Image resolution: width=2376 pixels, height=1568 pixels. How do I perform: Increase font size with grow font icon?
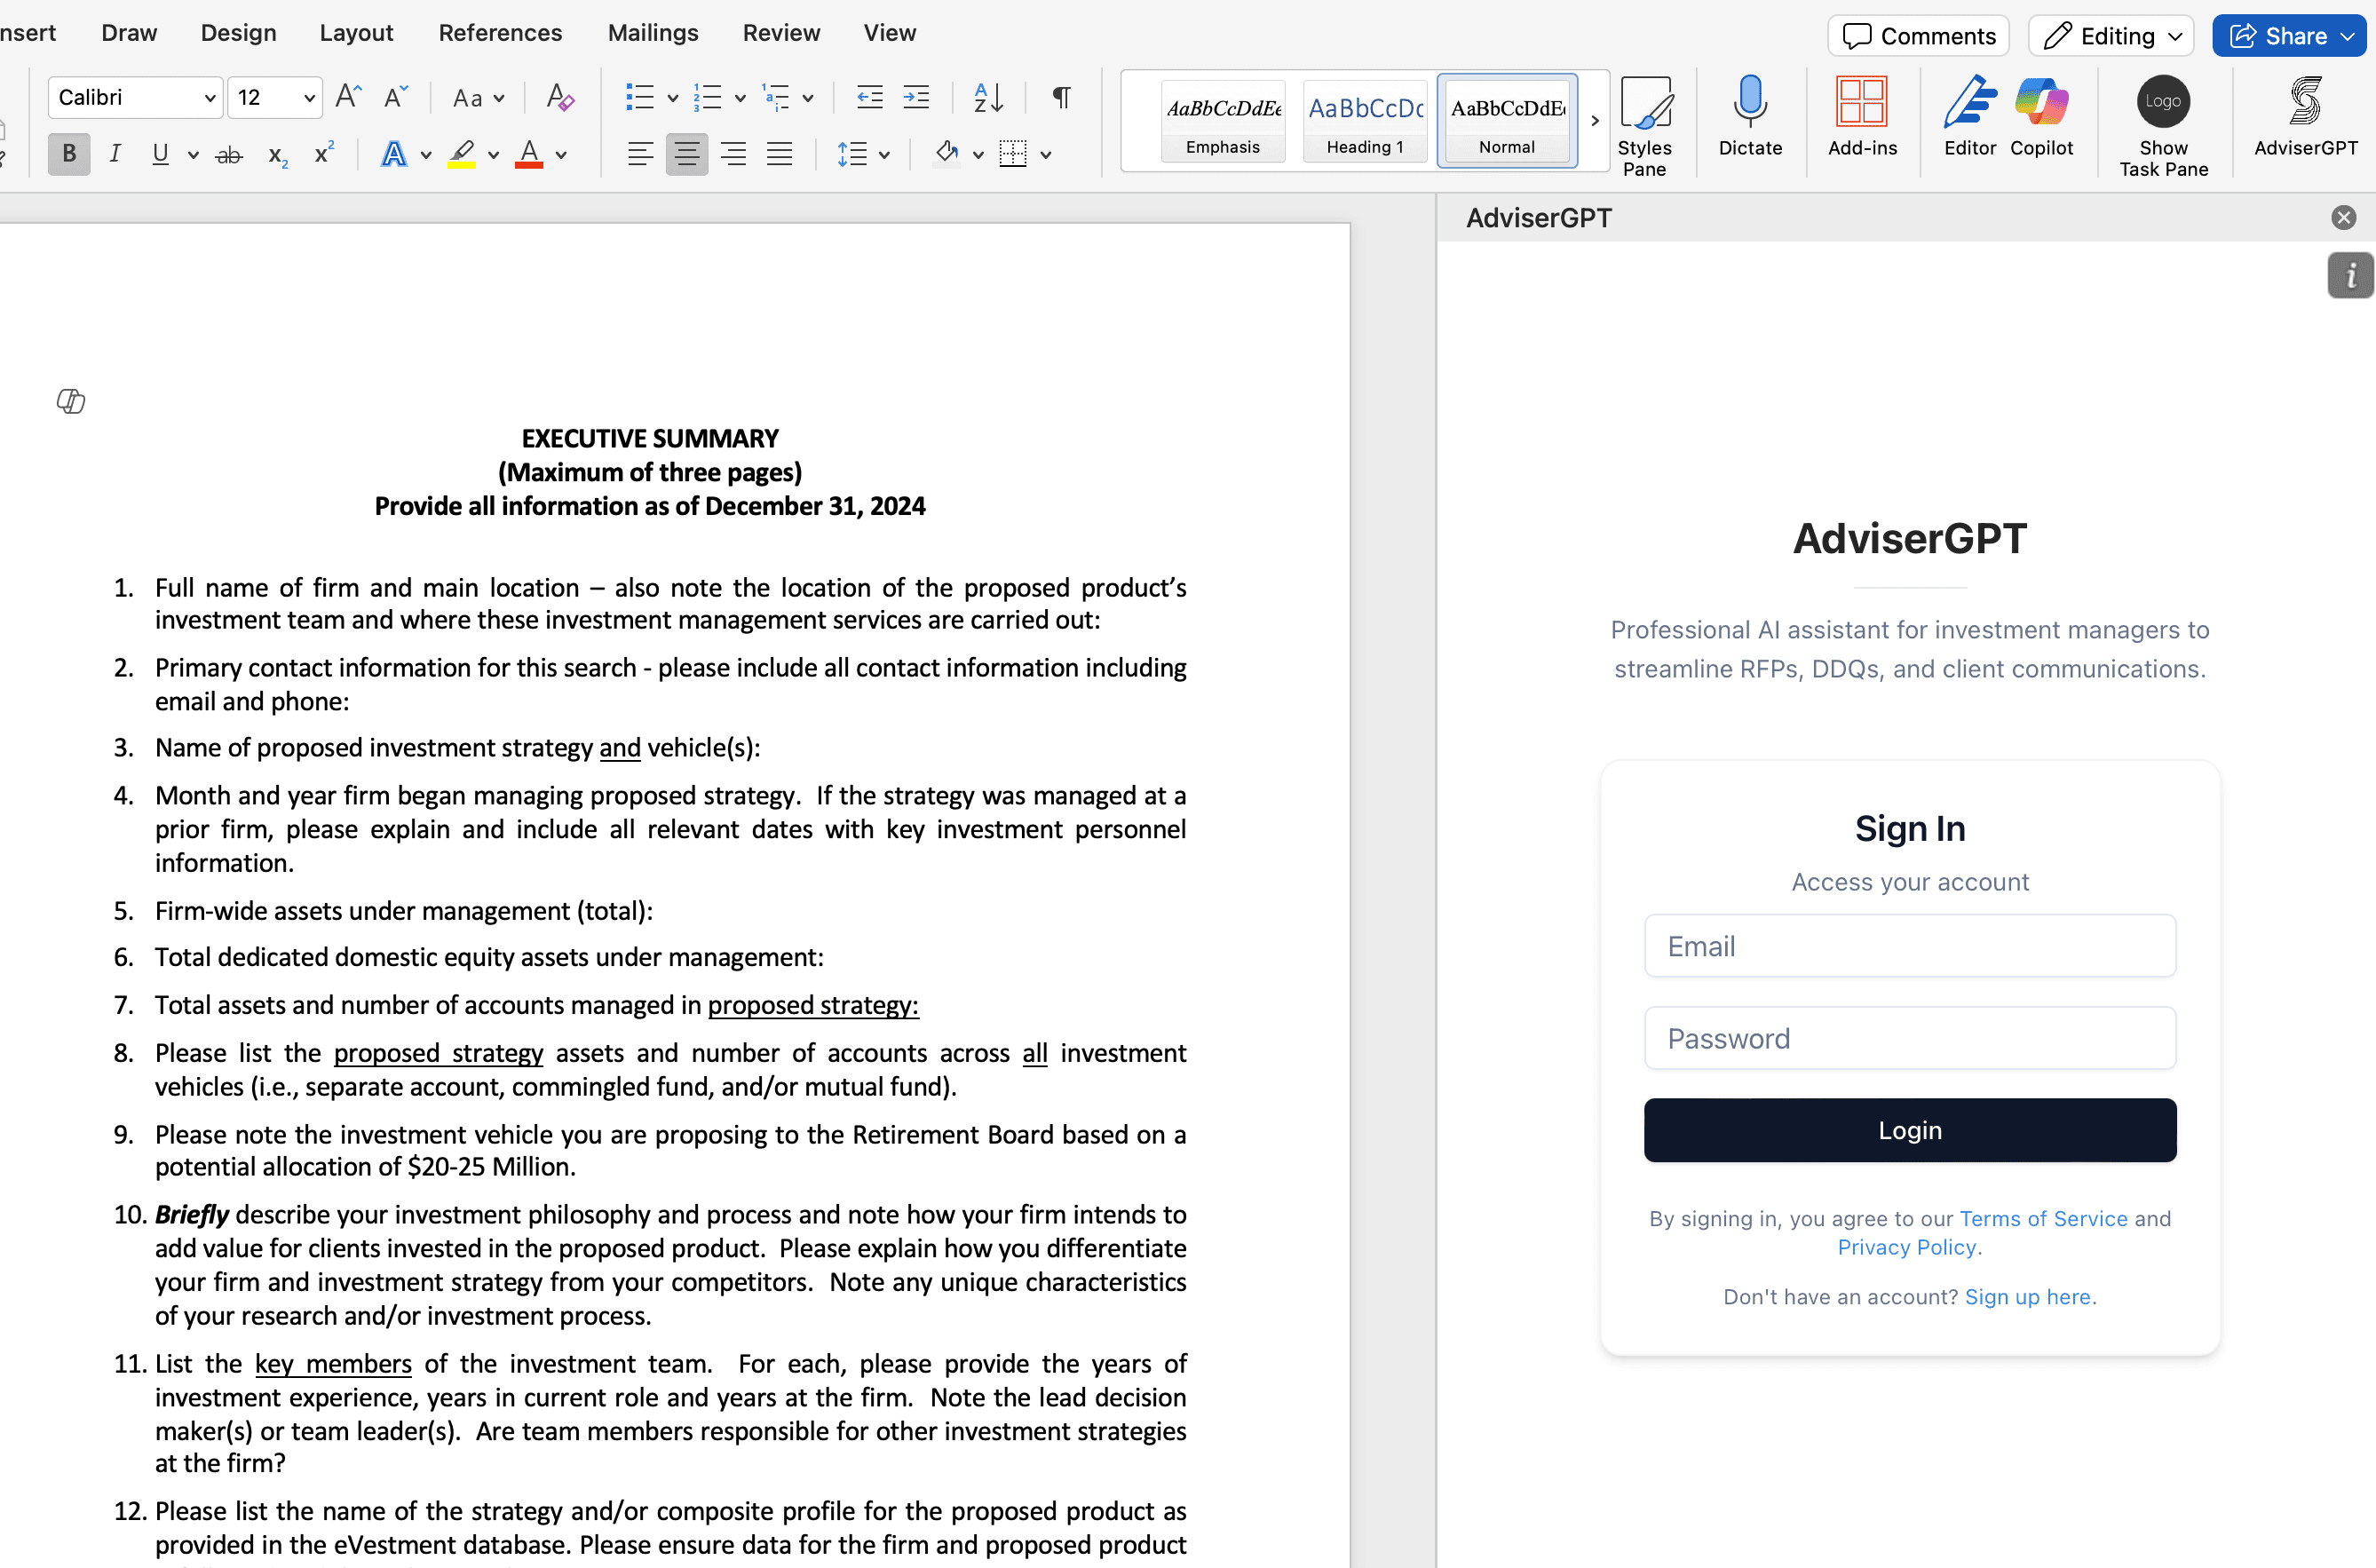(x=348, y=97)
